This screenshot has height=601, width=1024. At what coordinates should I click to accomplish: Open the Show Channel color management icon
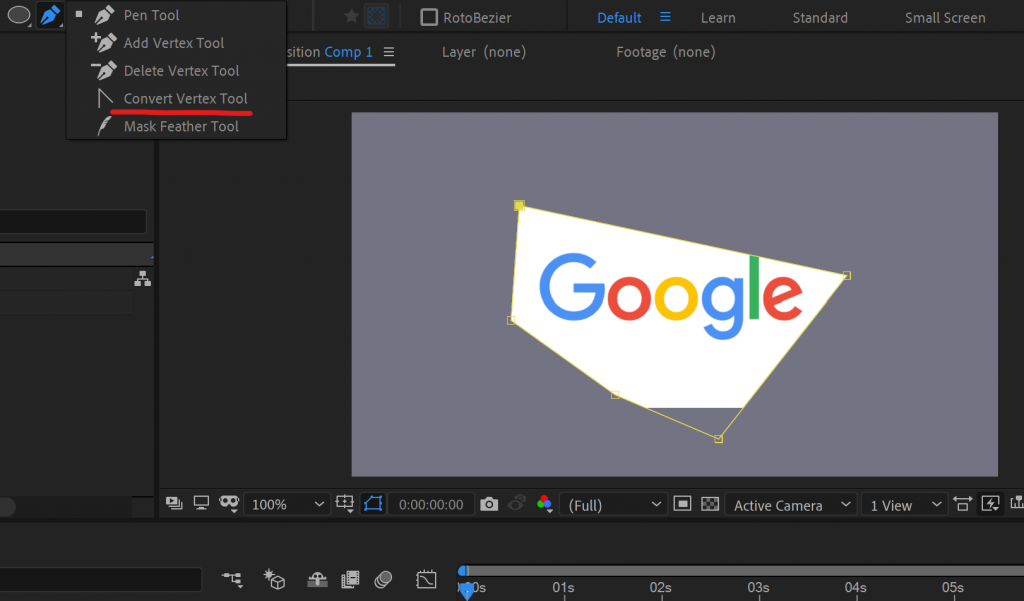tap(545, 504)
